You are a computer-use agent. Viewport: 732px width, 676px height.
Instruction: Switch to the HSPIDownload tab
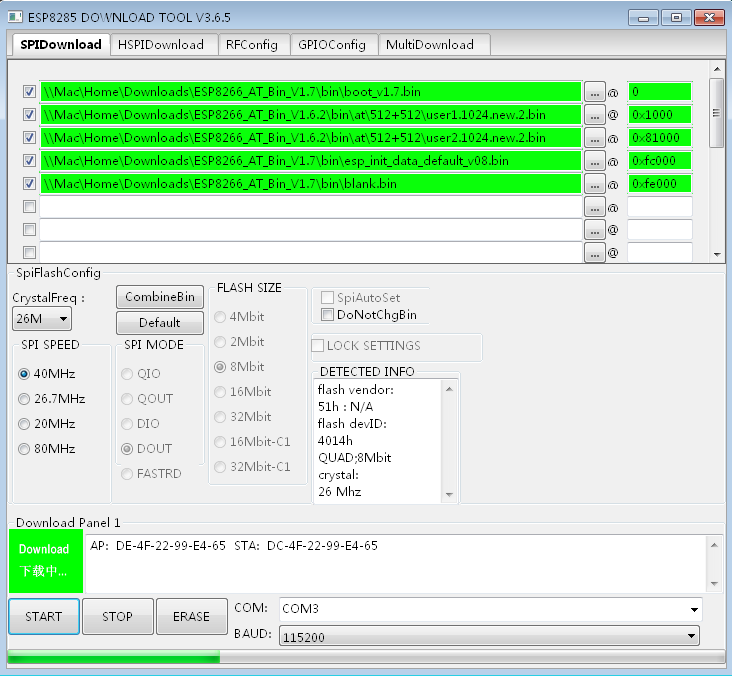point(160,44)
